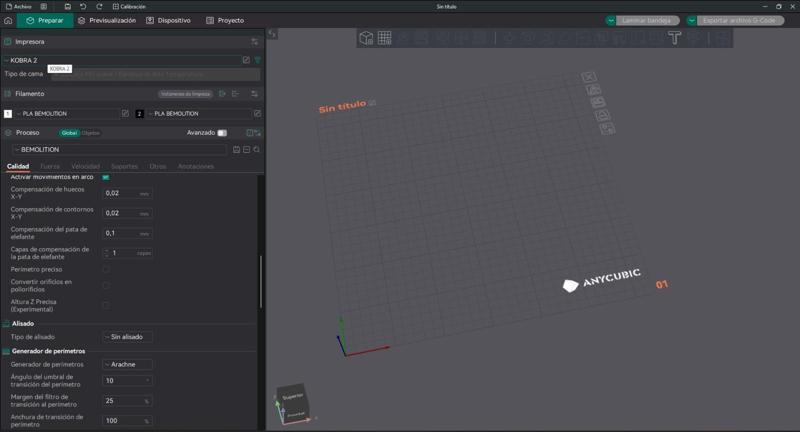
Task: Select the Soportes settings tab
Action: pos(124,166)
